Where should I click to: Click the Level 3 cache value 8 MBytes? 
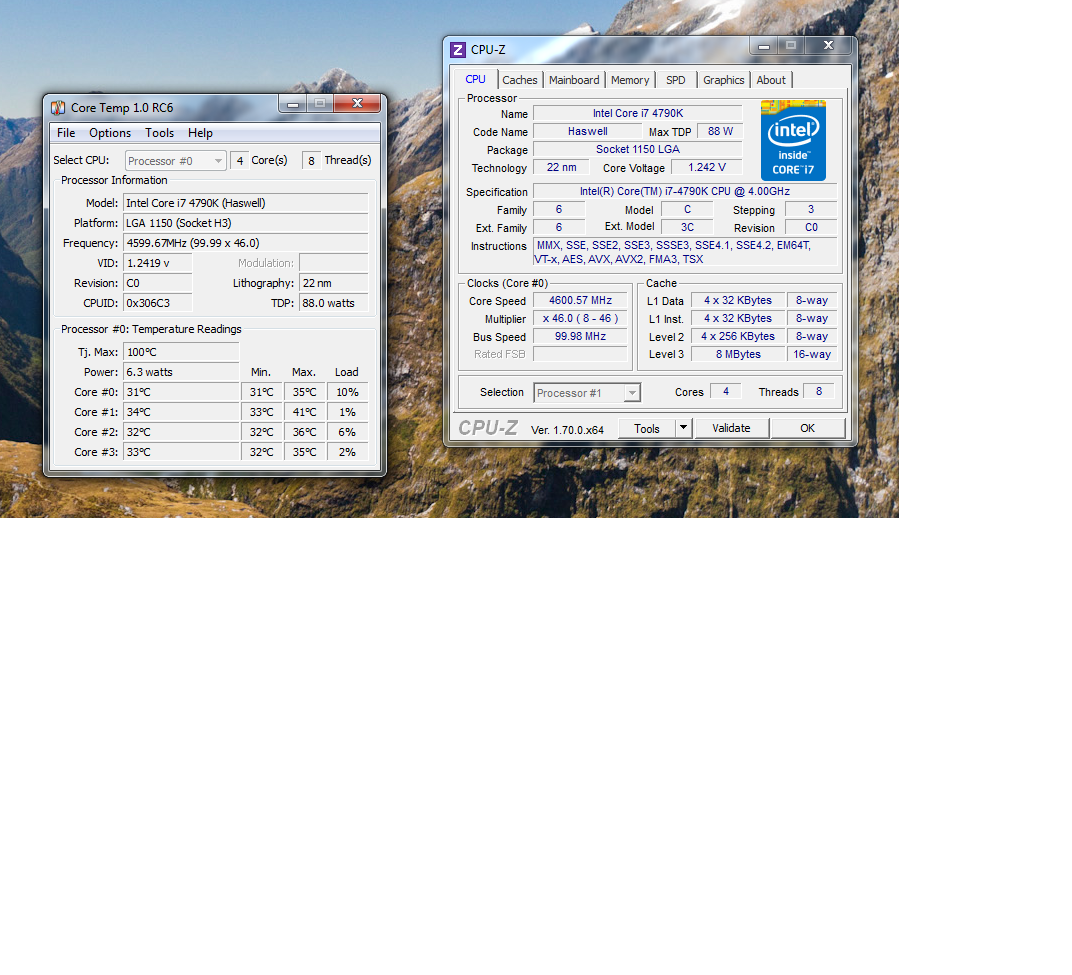tap(738, 354)
